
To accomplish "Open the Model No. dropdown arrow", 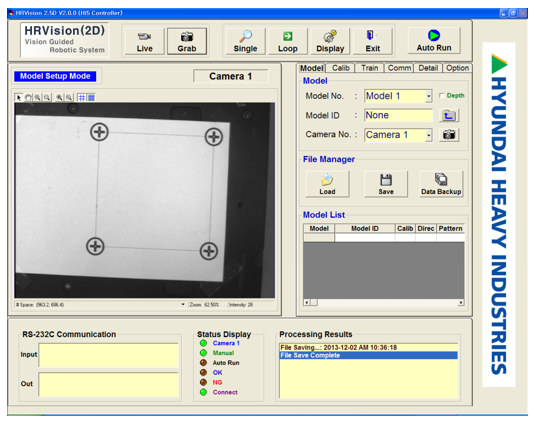I will [429, 96].
